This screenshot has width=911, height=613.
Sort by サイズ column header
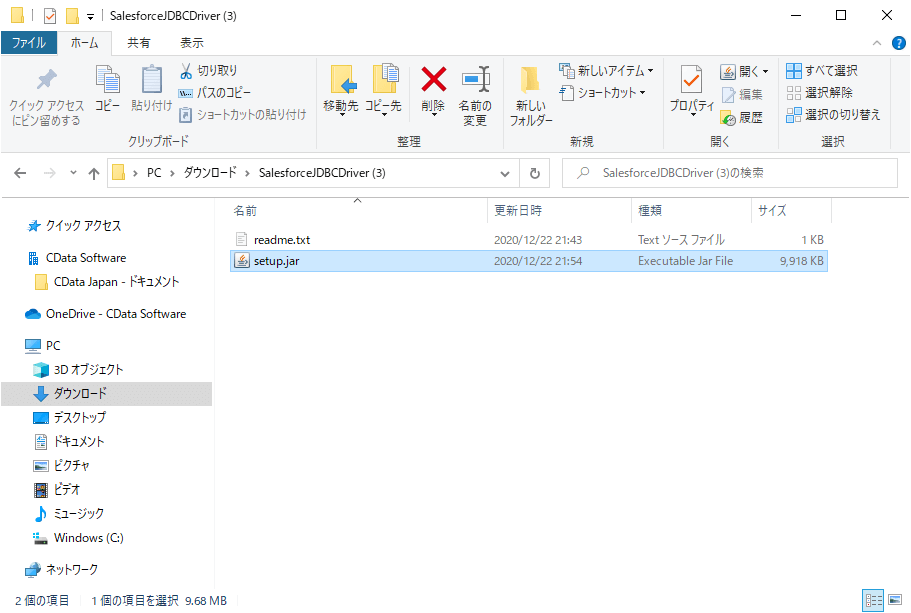pos(791,211)
